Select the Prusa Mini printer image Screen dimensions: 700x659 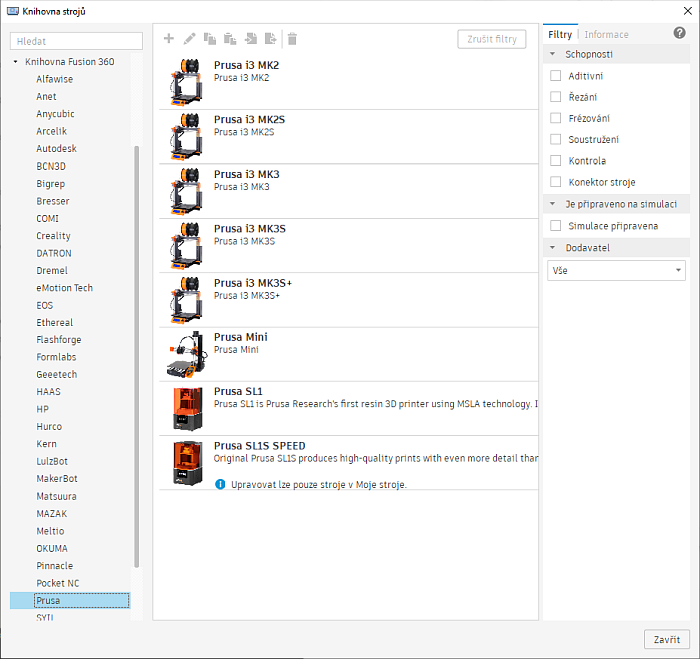[187, 355]
